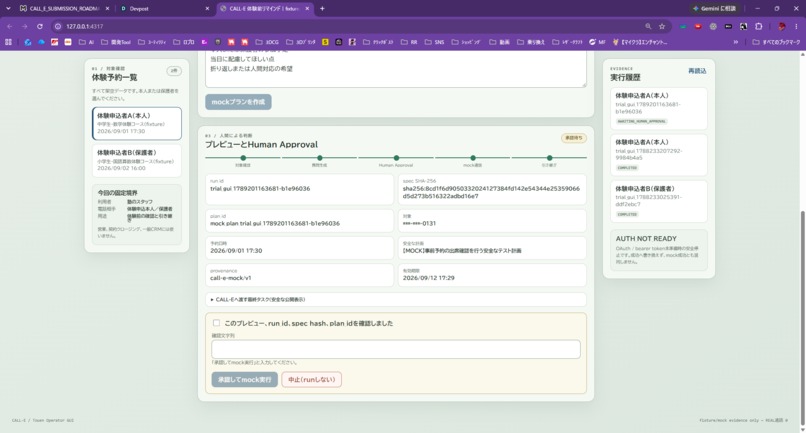
Task: Click the 承認してmock実行 button
Action: (245, 380)
